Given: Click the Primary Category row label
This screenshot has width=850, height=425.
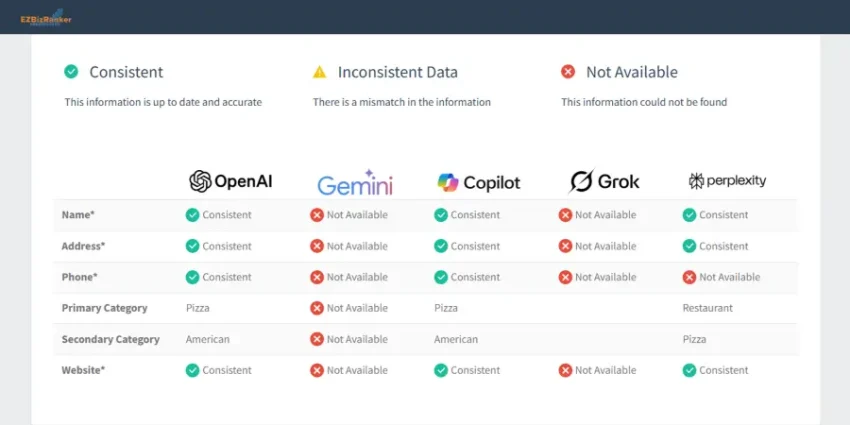Looking at the screenshot, I should [104, 308].
